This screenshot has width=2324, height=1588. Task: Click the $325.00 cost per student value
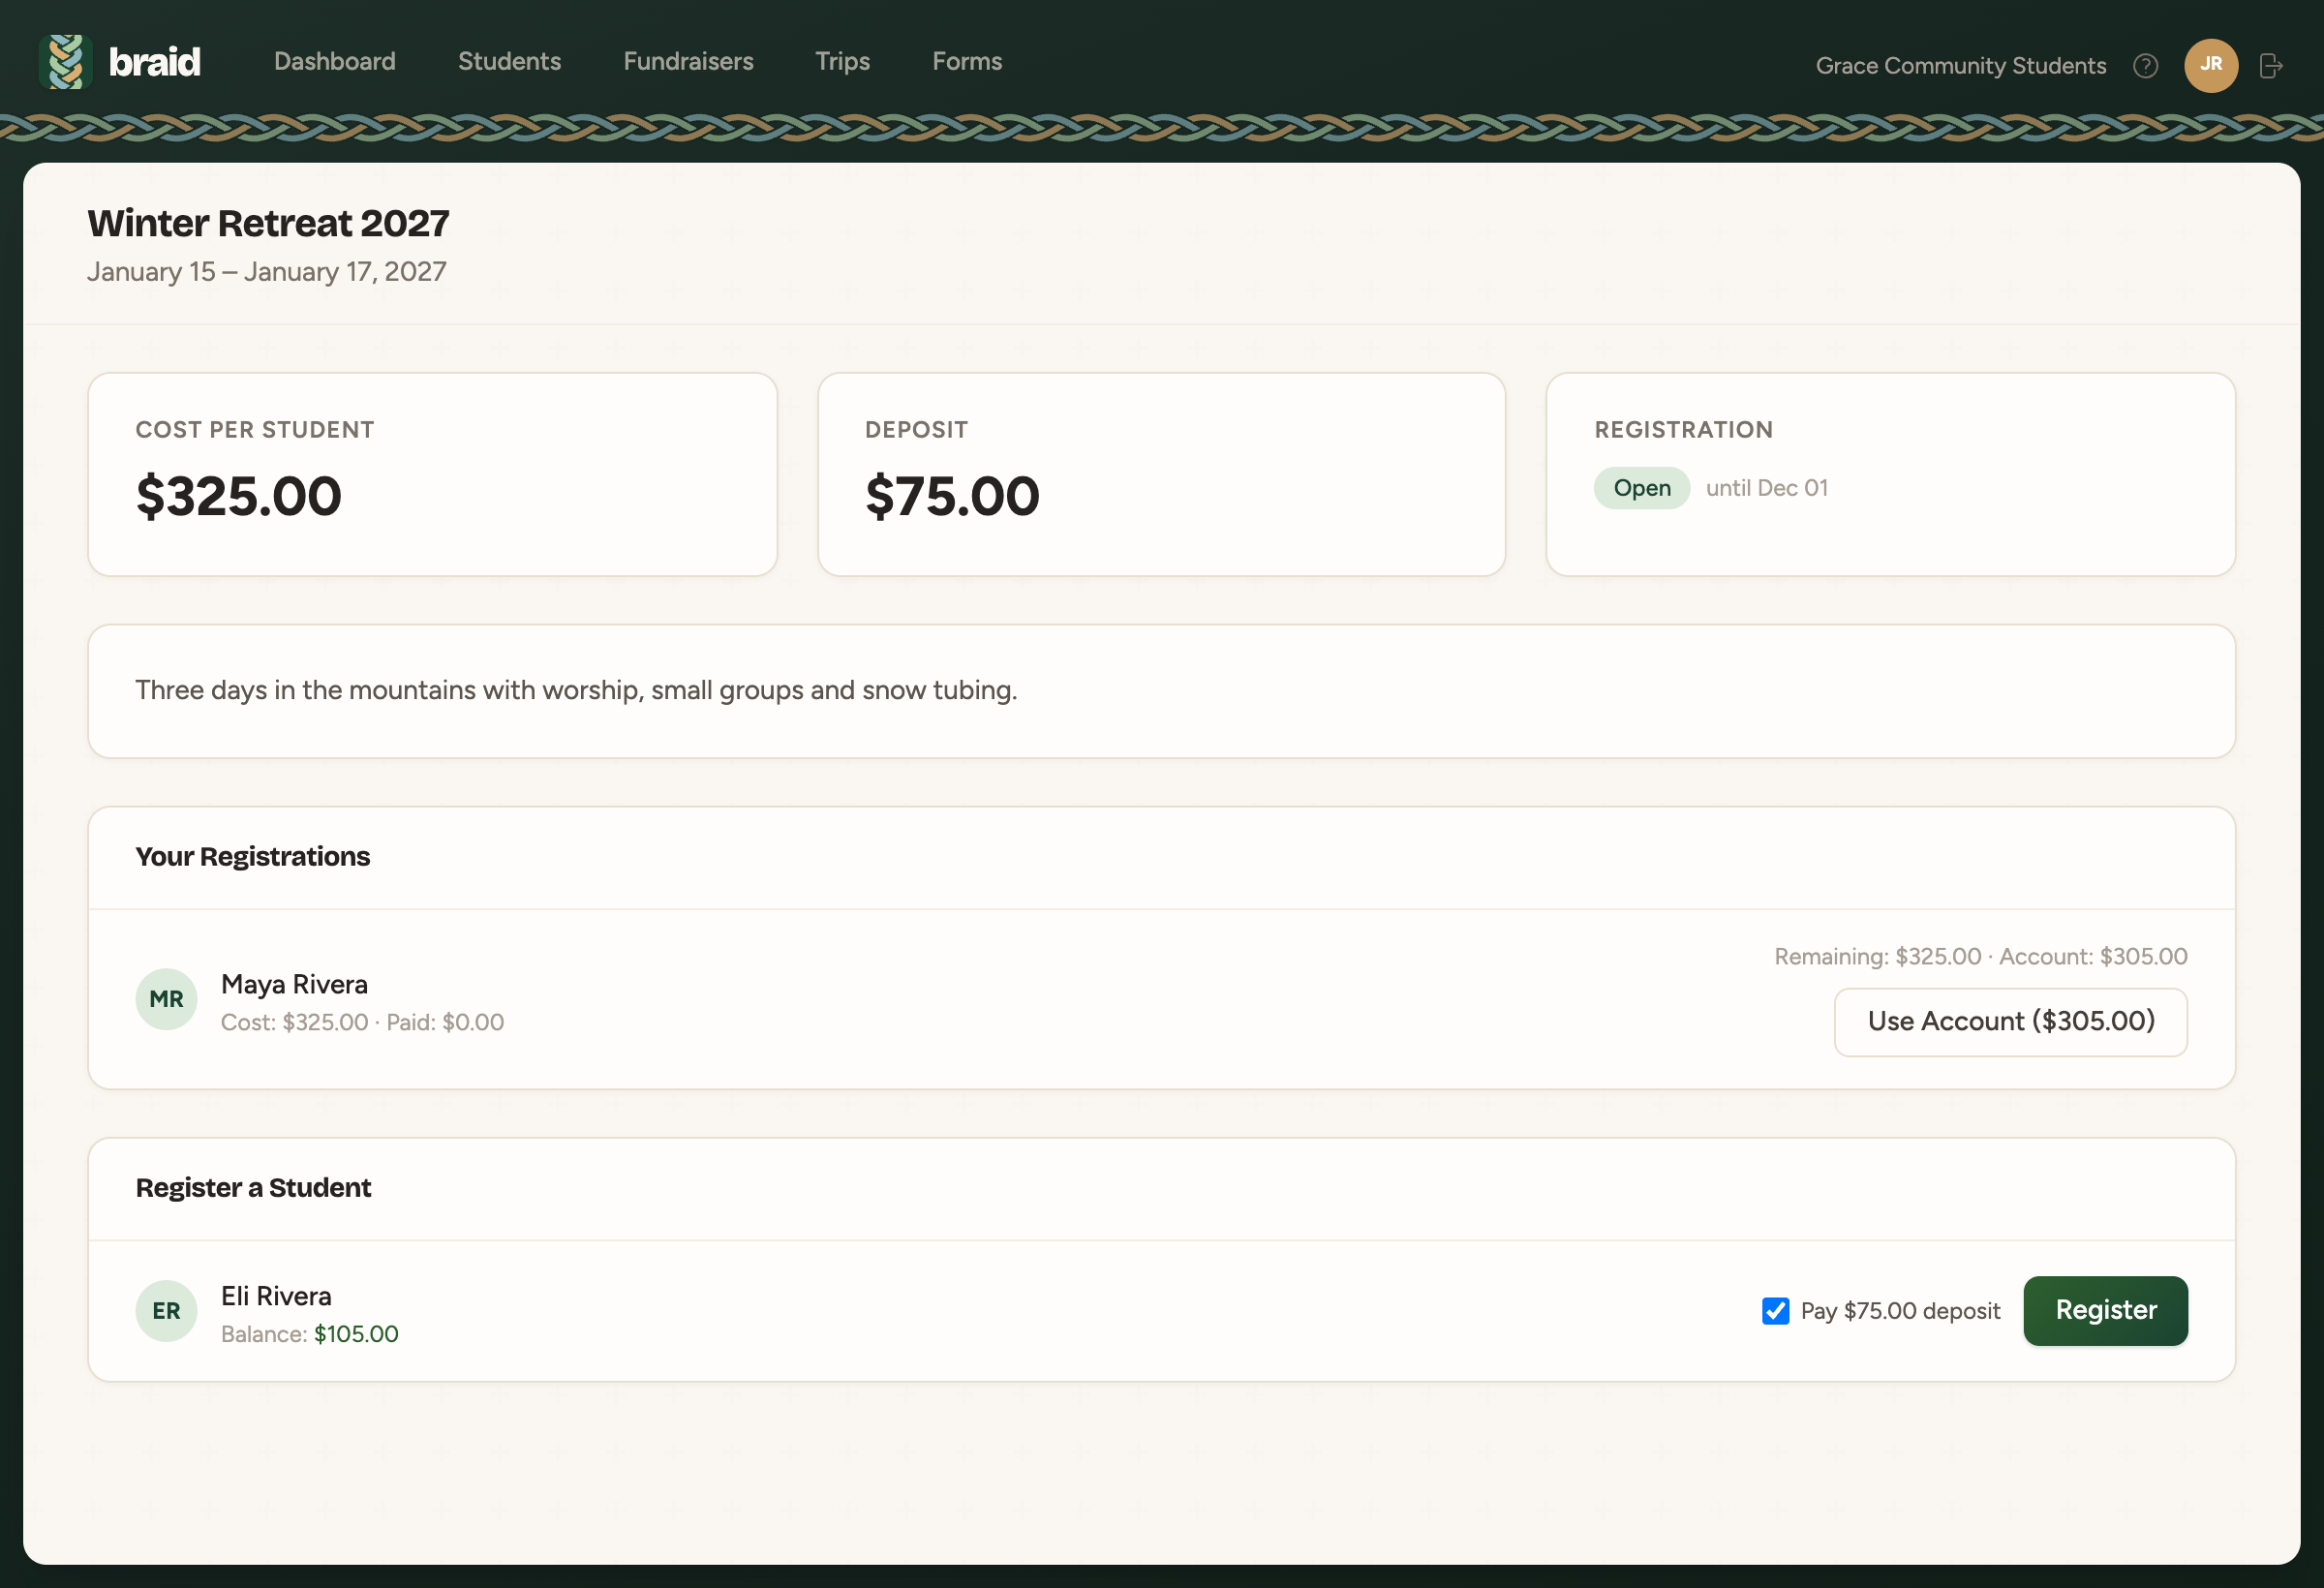[238, 496]
